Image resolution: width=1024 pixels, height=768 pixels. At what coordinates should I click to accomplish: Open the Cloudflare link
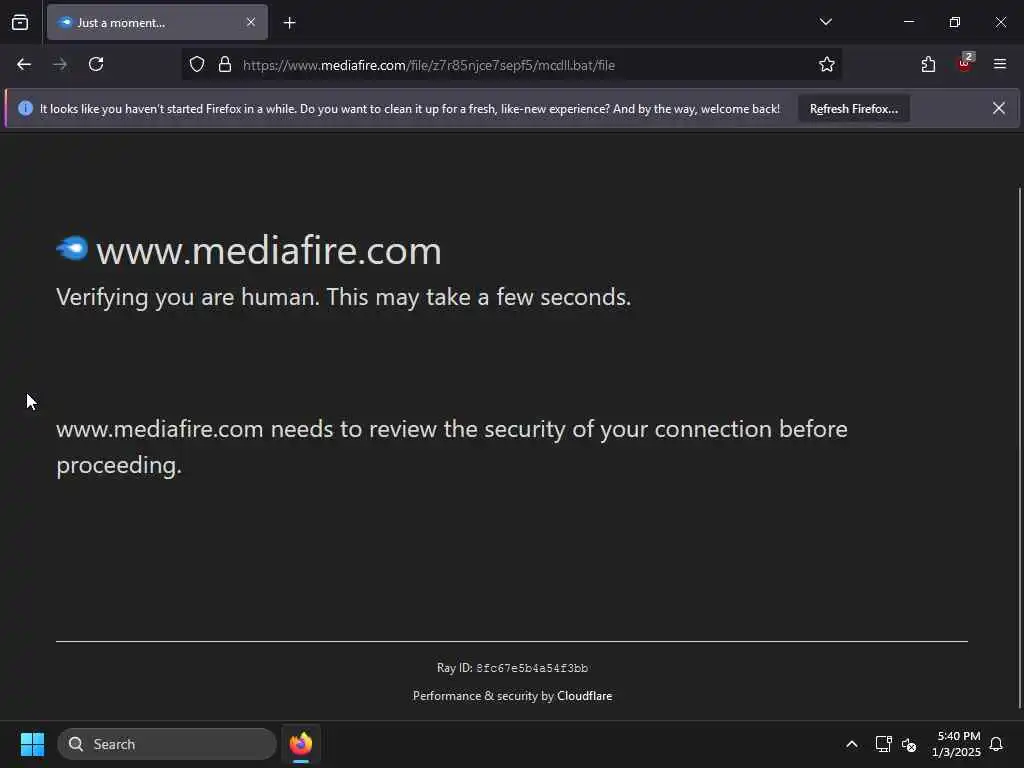coord(584,696)
